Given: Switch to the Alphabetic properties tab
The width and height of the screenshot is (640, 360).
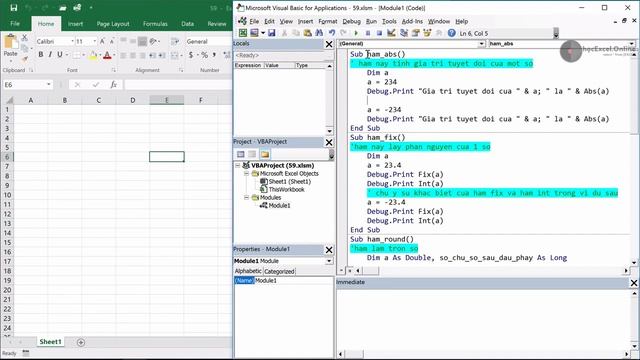Looking at the screenshot, I should tap(248, 271).
